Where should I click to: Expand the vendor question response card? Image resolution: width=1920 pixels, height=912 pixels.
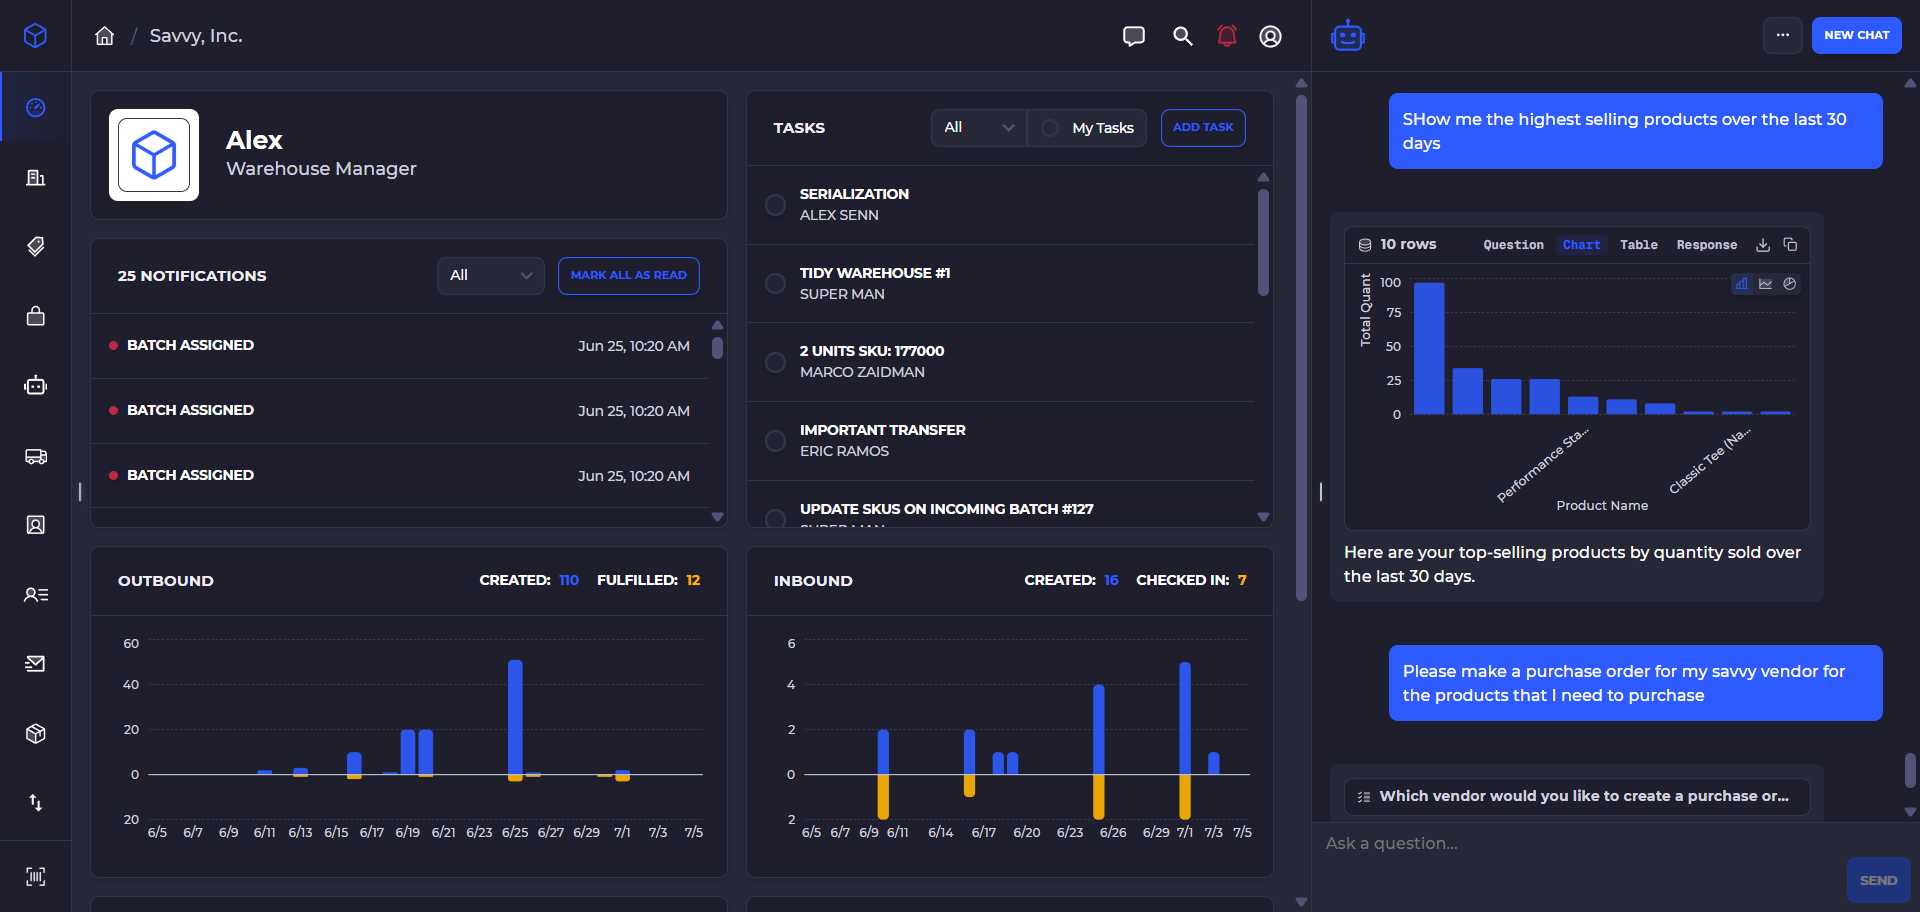point(1577,796)
